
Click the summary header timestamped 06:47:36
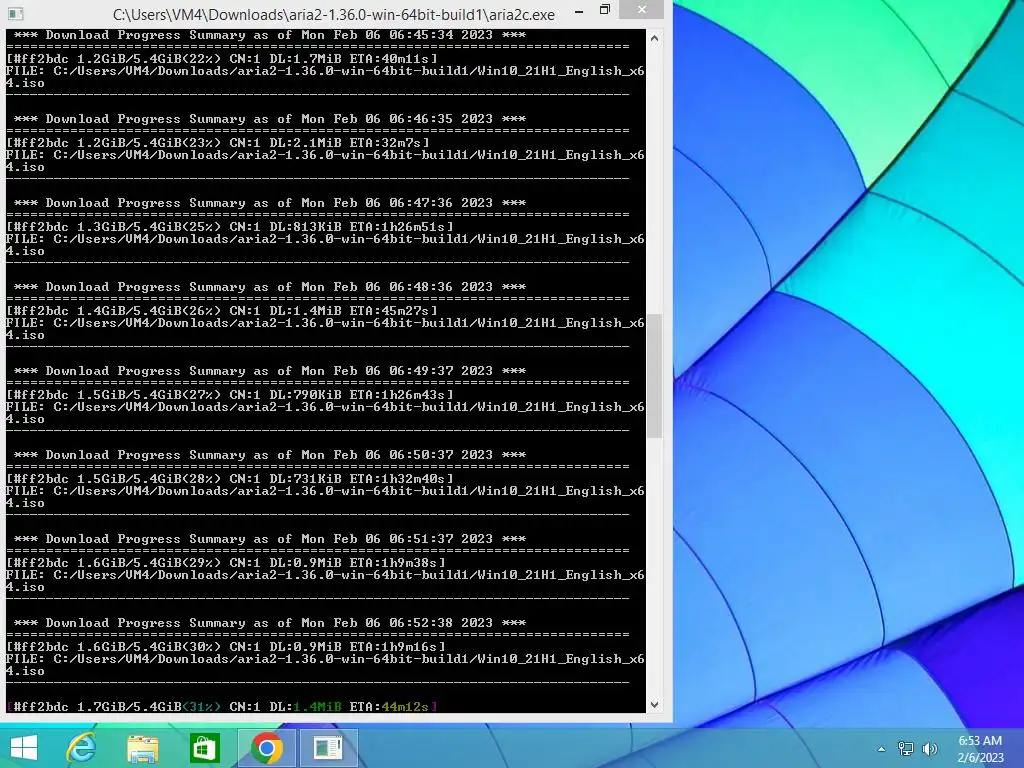click(x=270, y=203)
